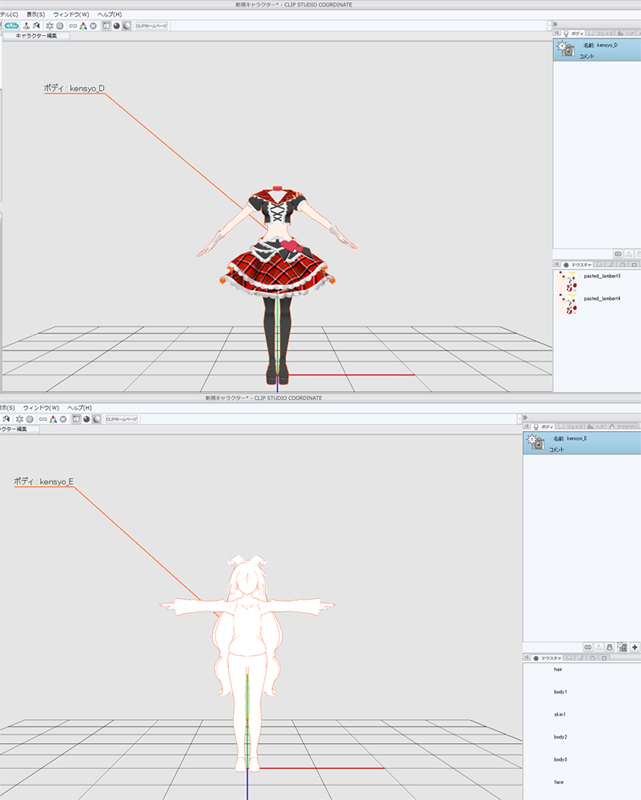The height and width of the screenshot is (800, 641).
Task: Click the CLIPホームページ button
Action: click(151, 25)
